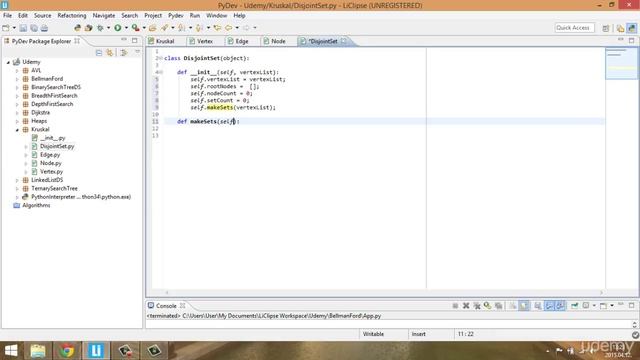This screenshot has height=360, width=640.
Task: Open the Package Explorer view menu
Action: [x=137, y=52]
